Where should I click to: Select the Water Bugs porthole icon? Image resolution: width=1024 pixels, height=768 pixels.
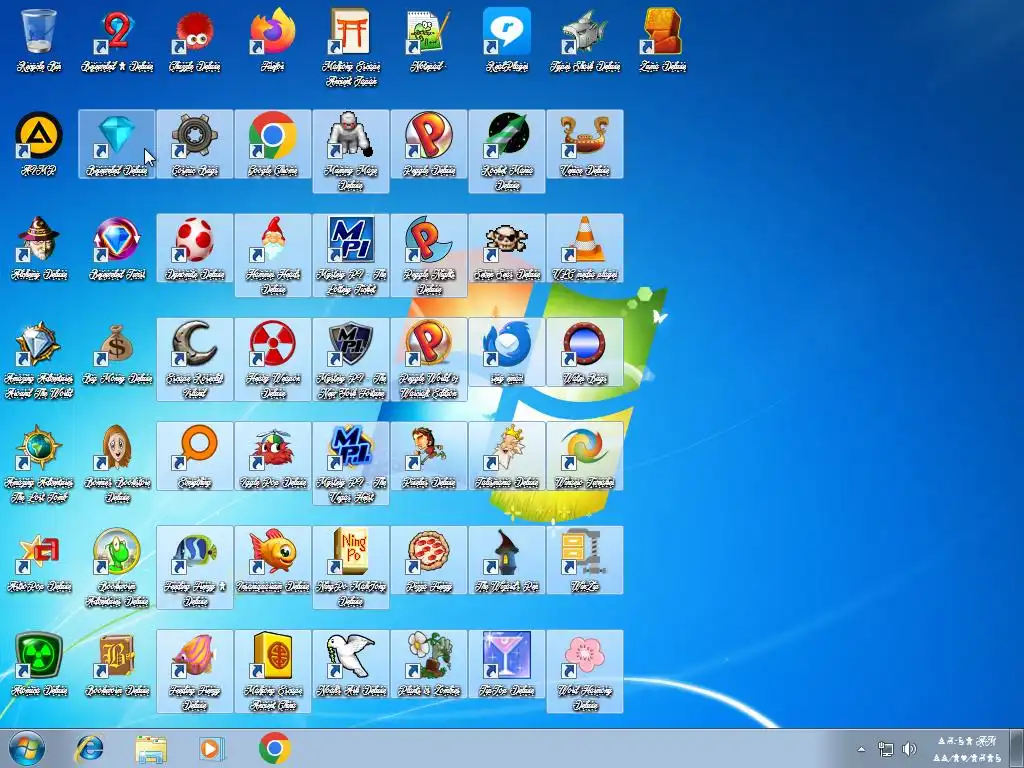click(x=584, y=353)
